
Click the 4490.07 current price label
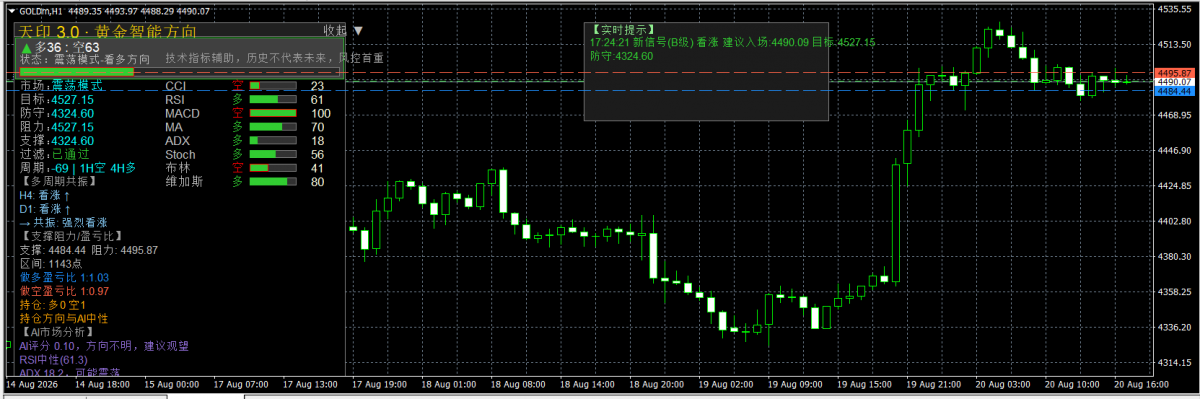[1173, 81]
